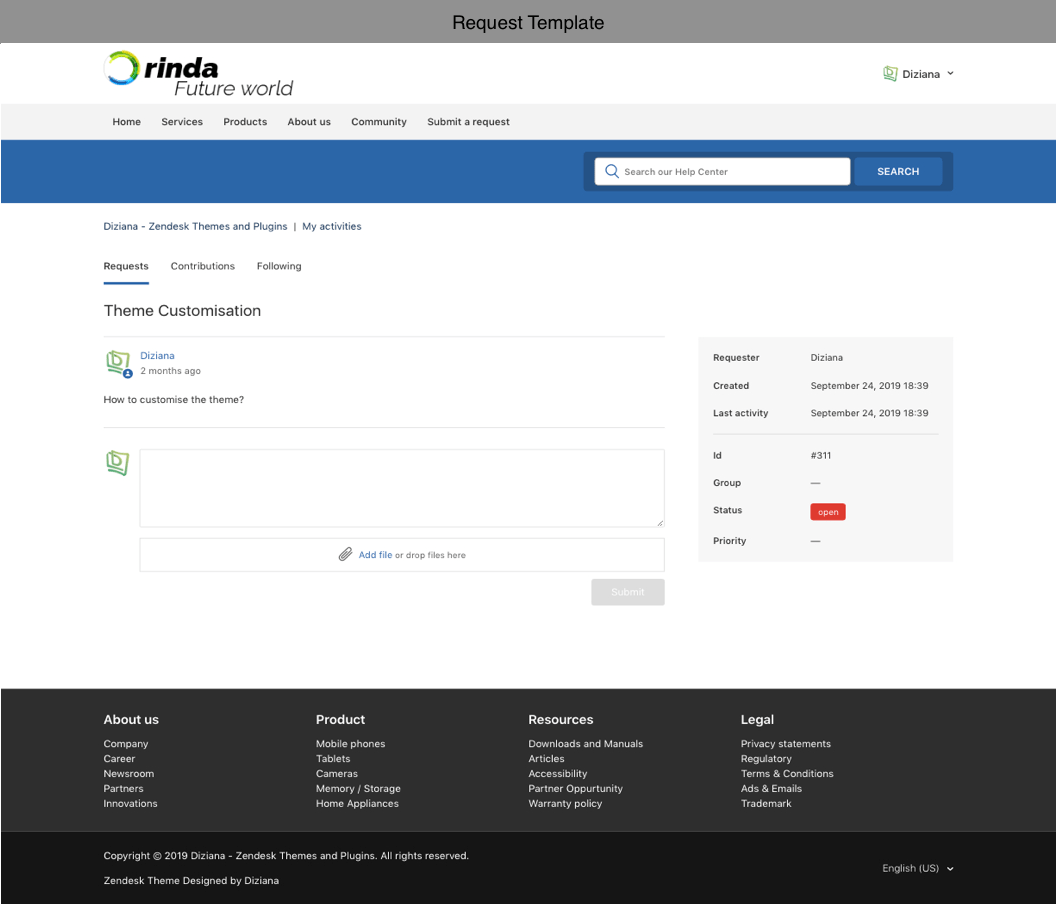Click the Submit reply button
The image size is (1056, 904).
[x=627, y=592]
